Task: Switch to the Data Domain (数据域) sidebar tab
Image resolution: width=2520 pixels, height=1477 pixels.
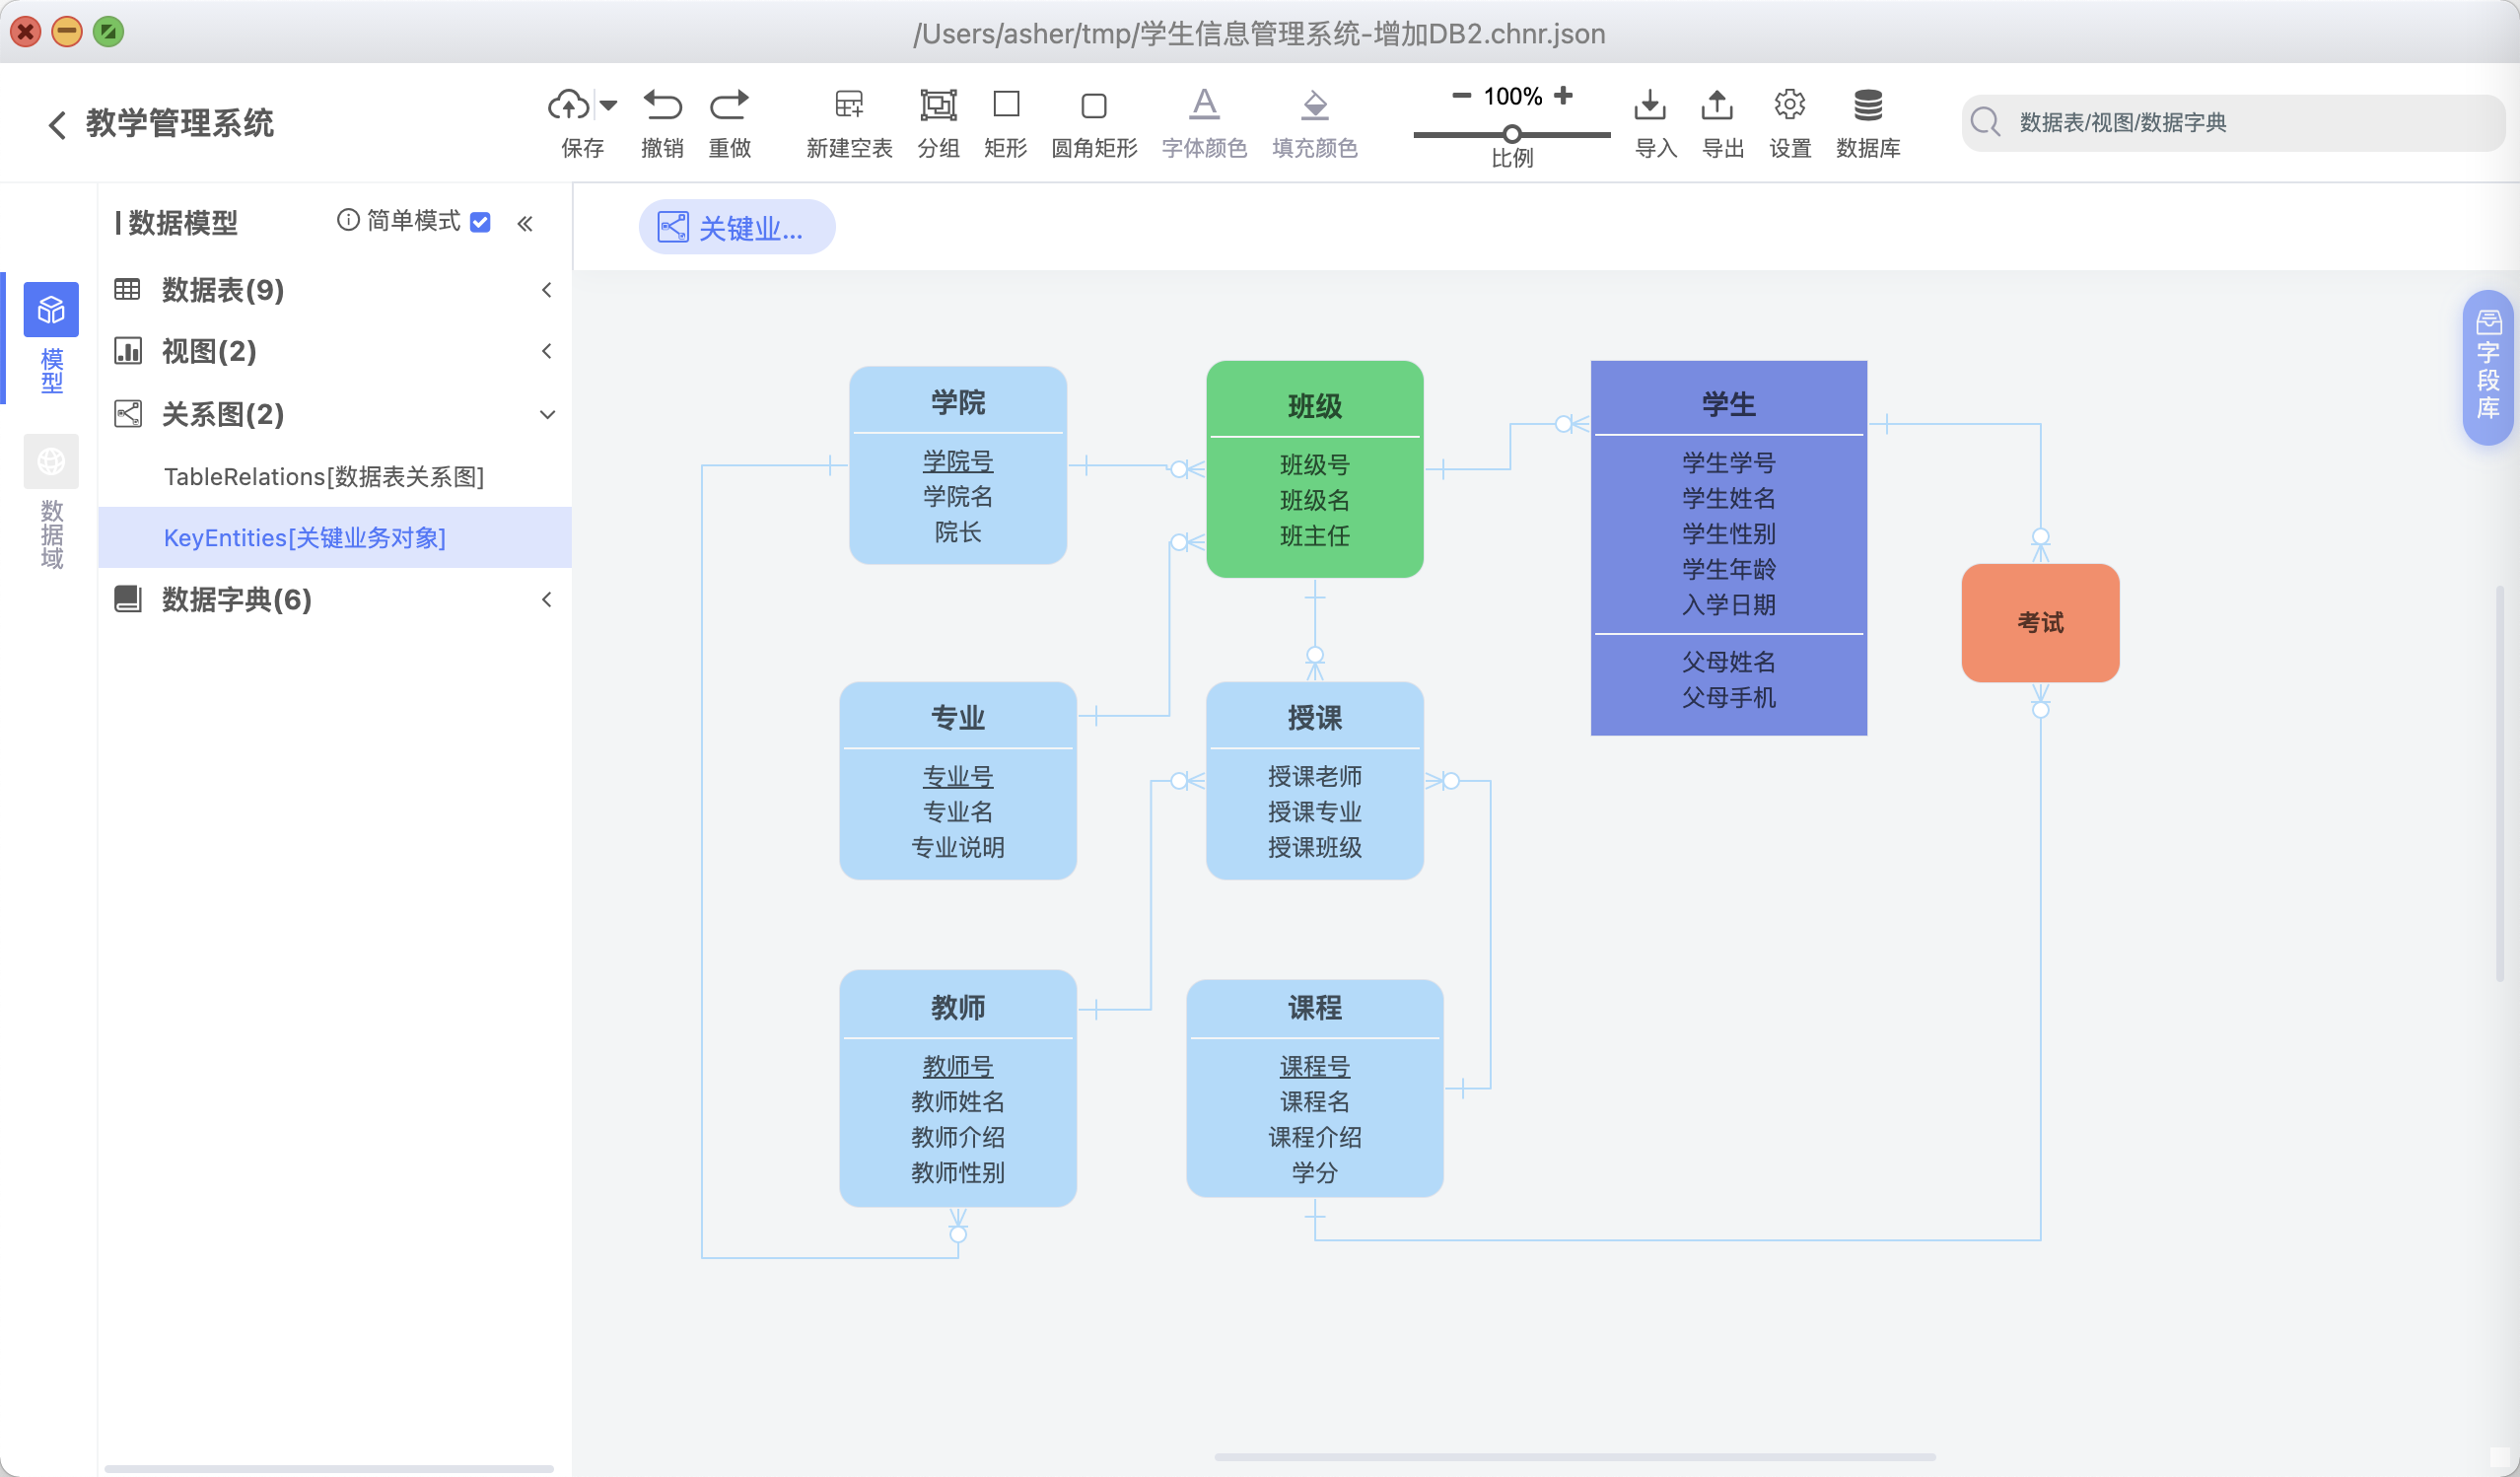Action: 51,504
